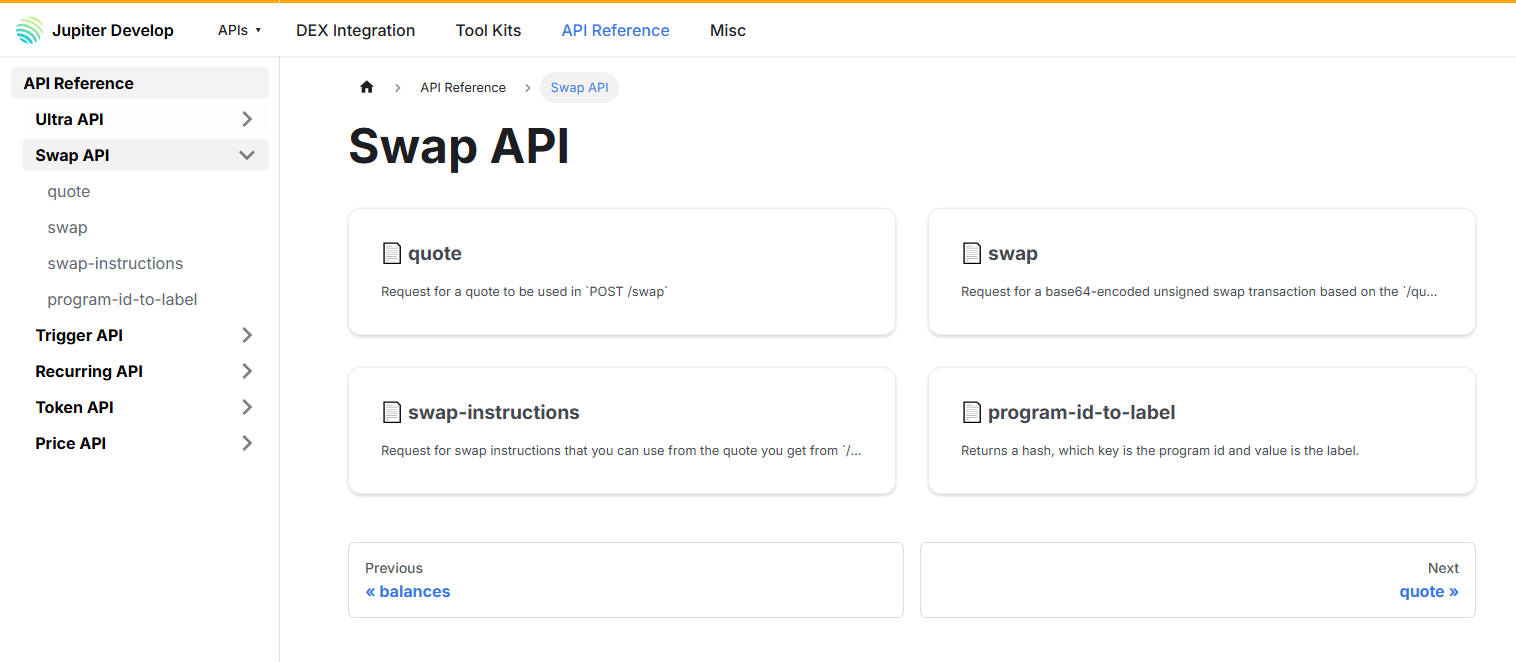The width and height of the screenshot is (1516, 662).
Task: Click "Request for swap instructions" description text
Action: point(621,451)
